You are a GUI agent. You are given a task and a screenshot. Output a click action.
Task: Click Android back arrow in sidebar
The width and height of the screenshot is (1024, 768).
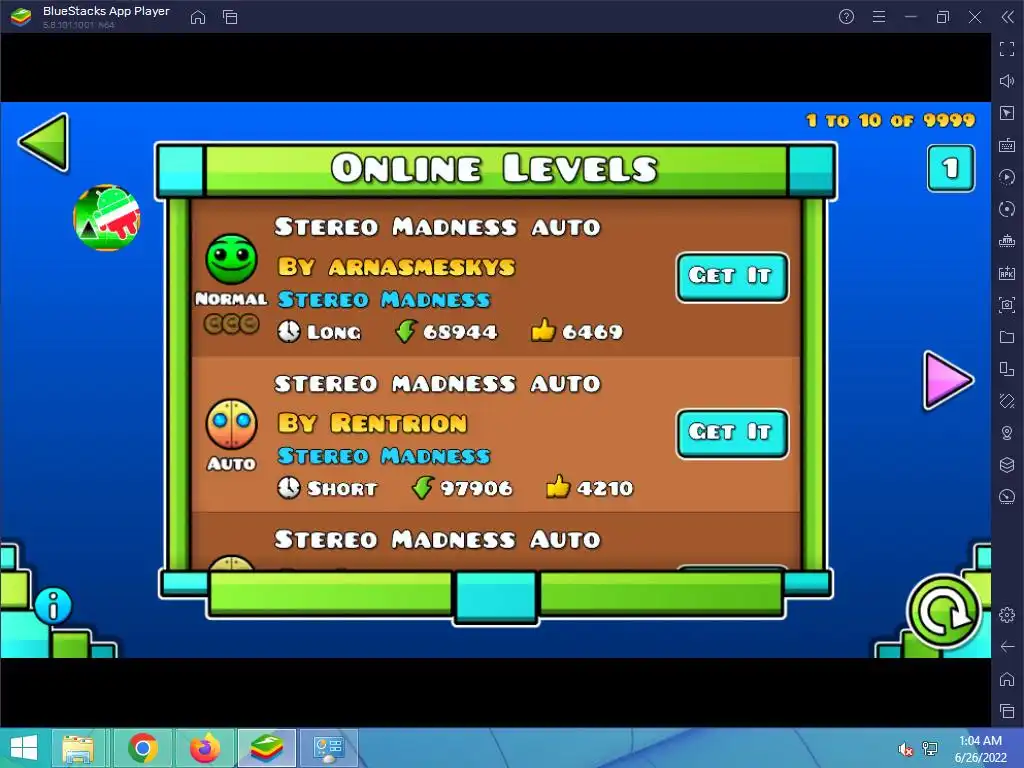[1007, 647]
